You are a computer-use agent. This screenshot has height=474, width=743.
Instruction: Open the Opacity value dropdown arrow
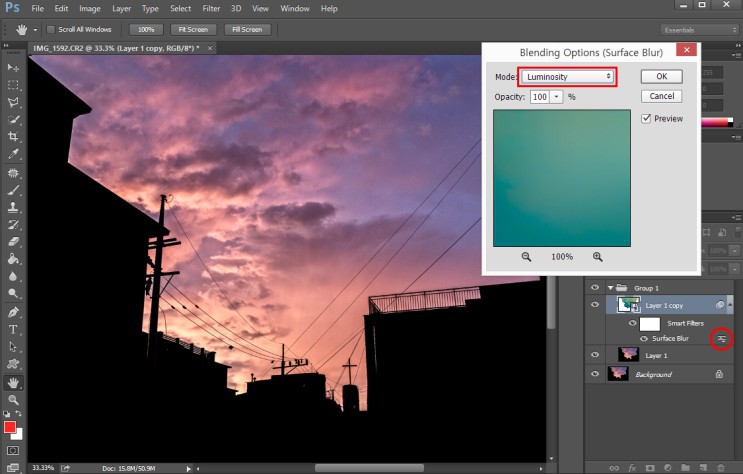556,97
